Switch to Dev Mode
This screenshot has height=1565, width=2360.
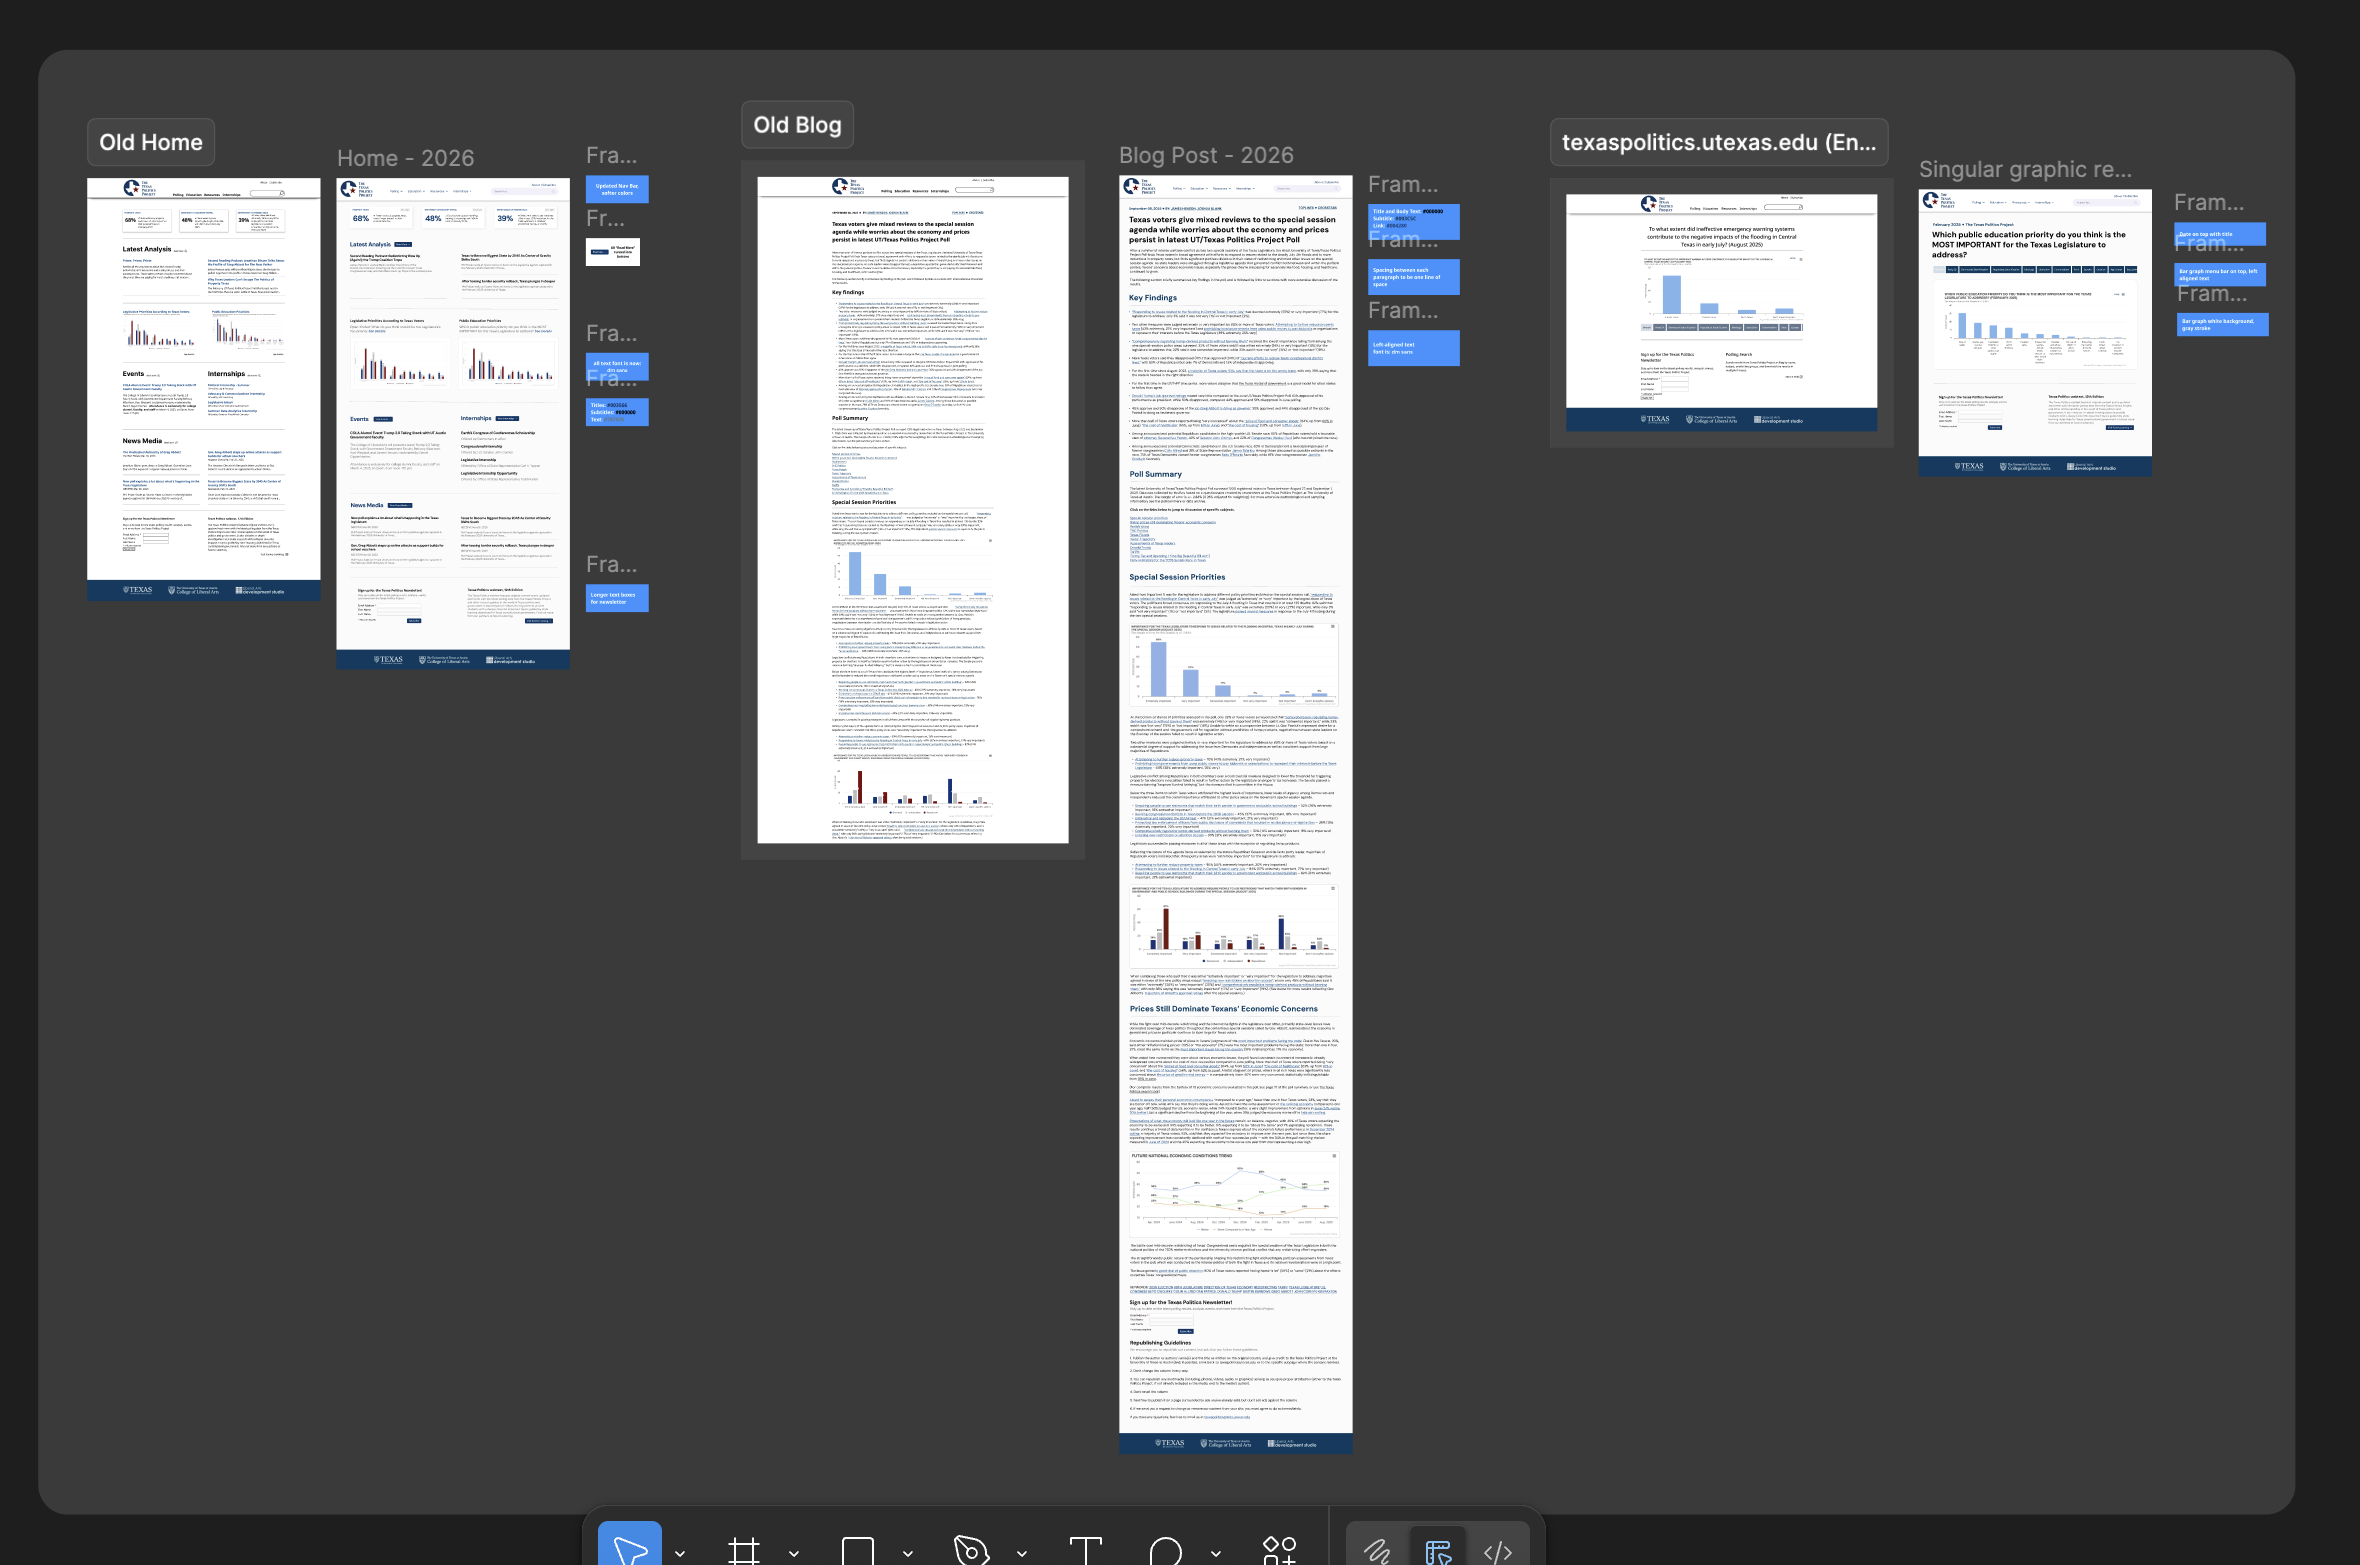[1497, 1551]
